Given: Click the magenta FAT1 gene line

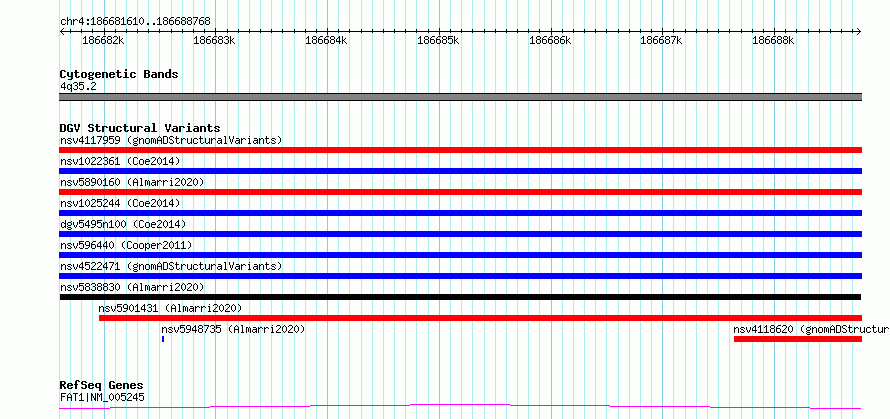Looking at the screenshot, I should pos(460,407).
